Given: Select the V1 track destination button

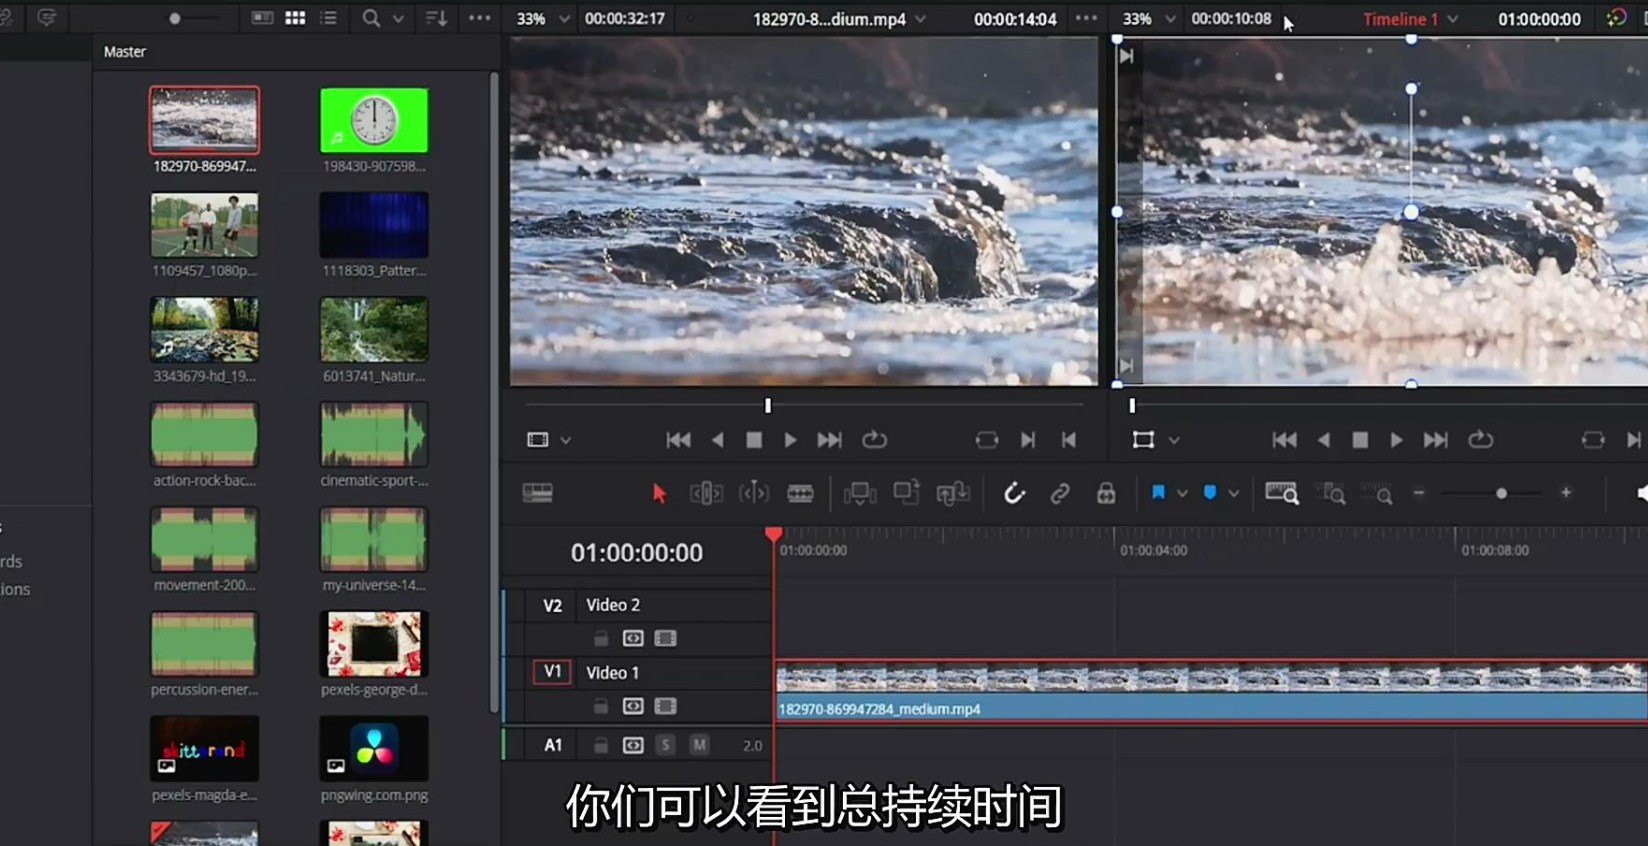Looking at the screenshot, I should click(x=552, y=672).
